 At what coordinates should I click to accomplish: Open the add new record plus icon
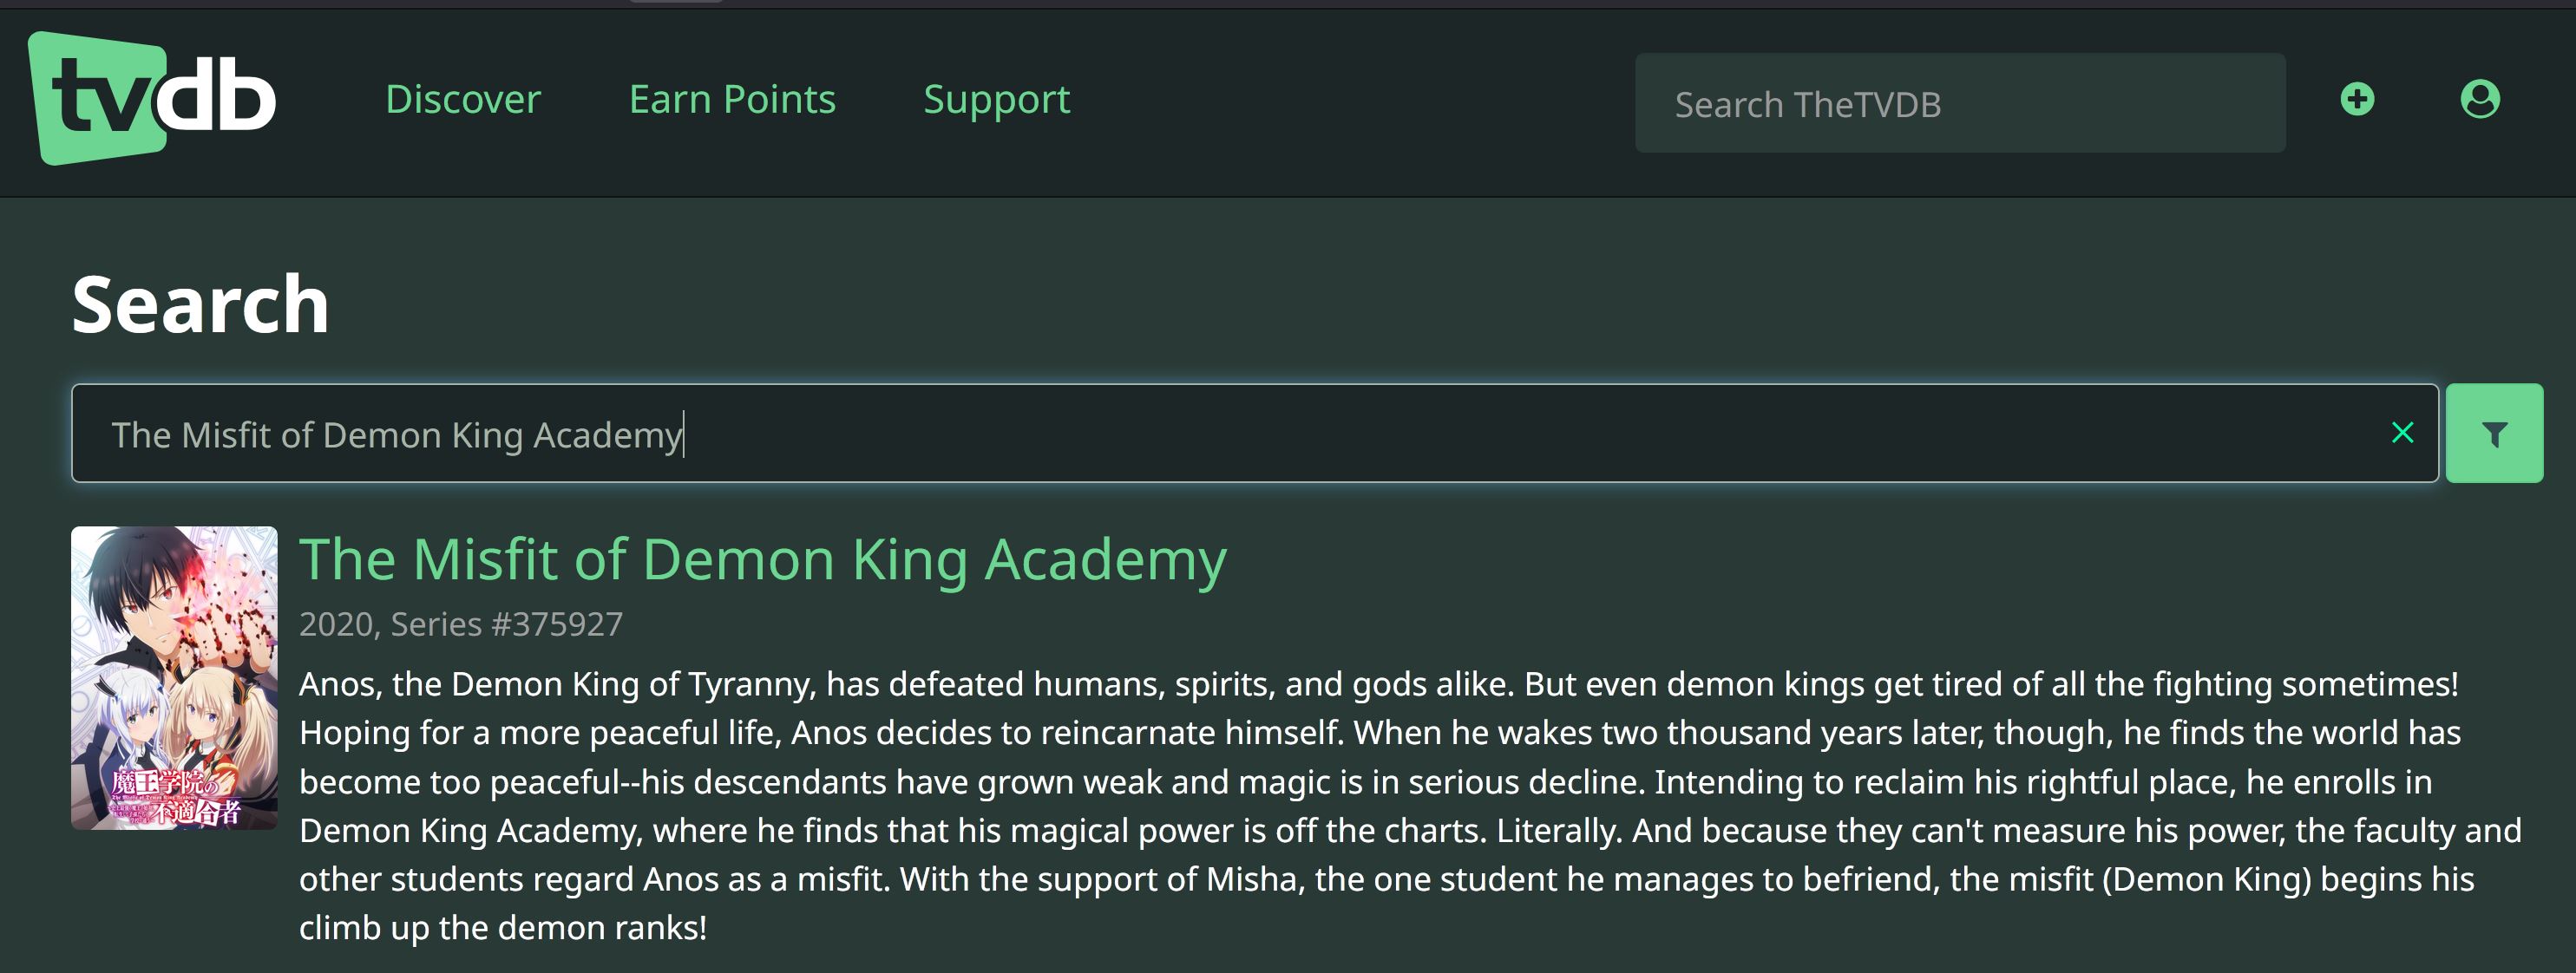pyautogui.click(x=2357, y=99)
